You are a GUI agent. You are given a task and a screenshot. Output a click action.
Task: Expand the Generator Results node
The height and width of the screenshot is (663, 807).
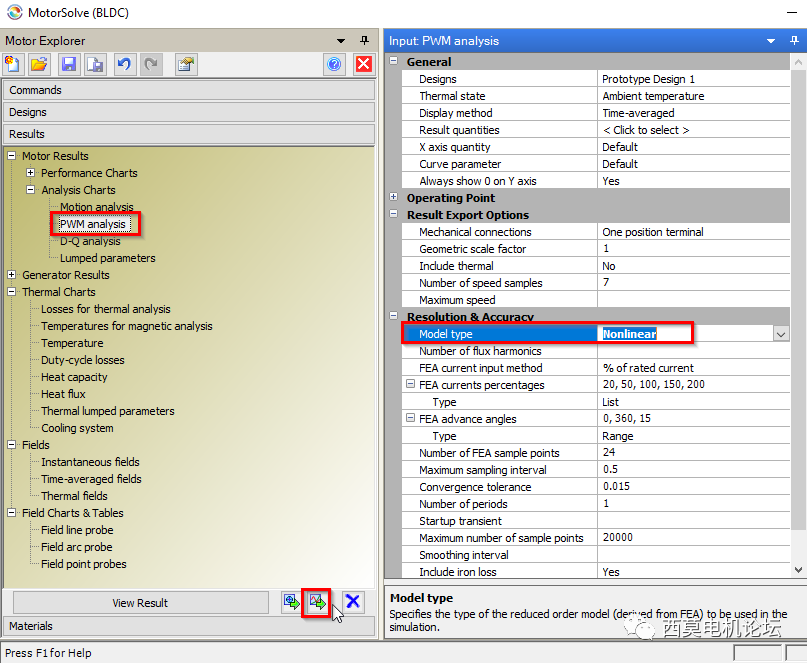[x=11, y=274]
